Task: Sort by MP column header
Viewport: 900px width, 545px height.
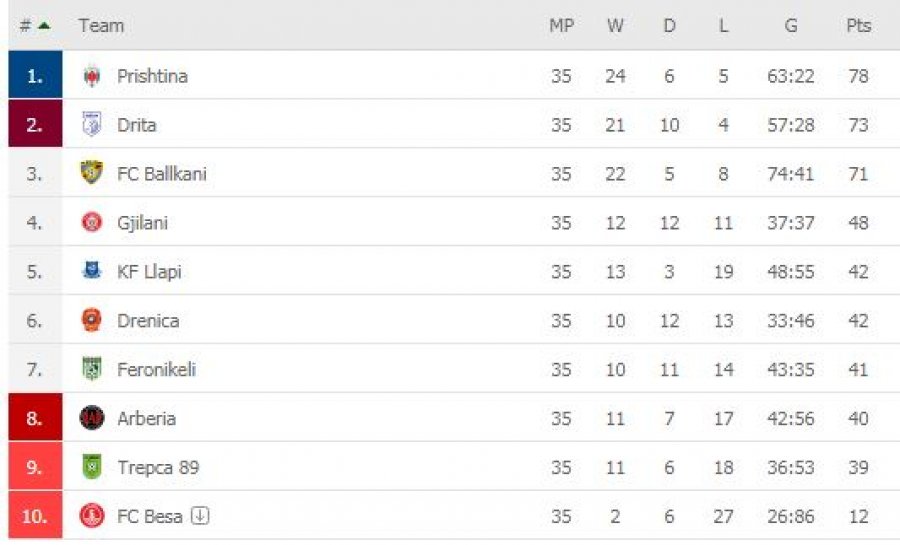Action: point(561,26)
